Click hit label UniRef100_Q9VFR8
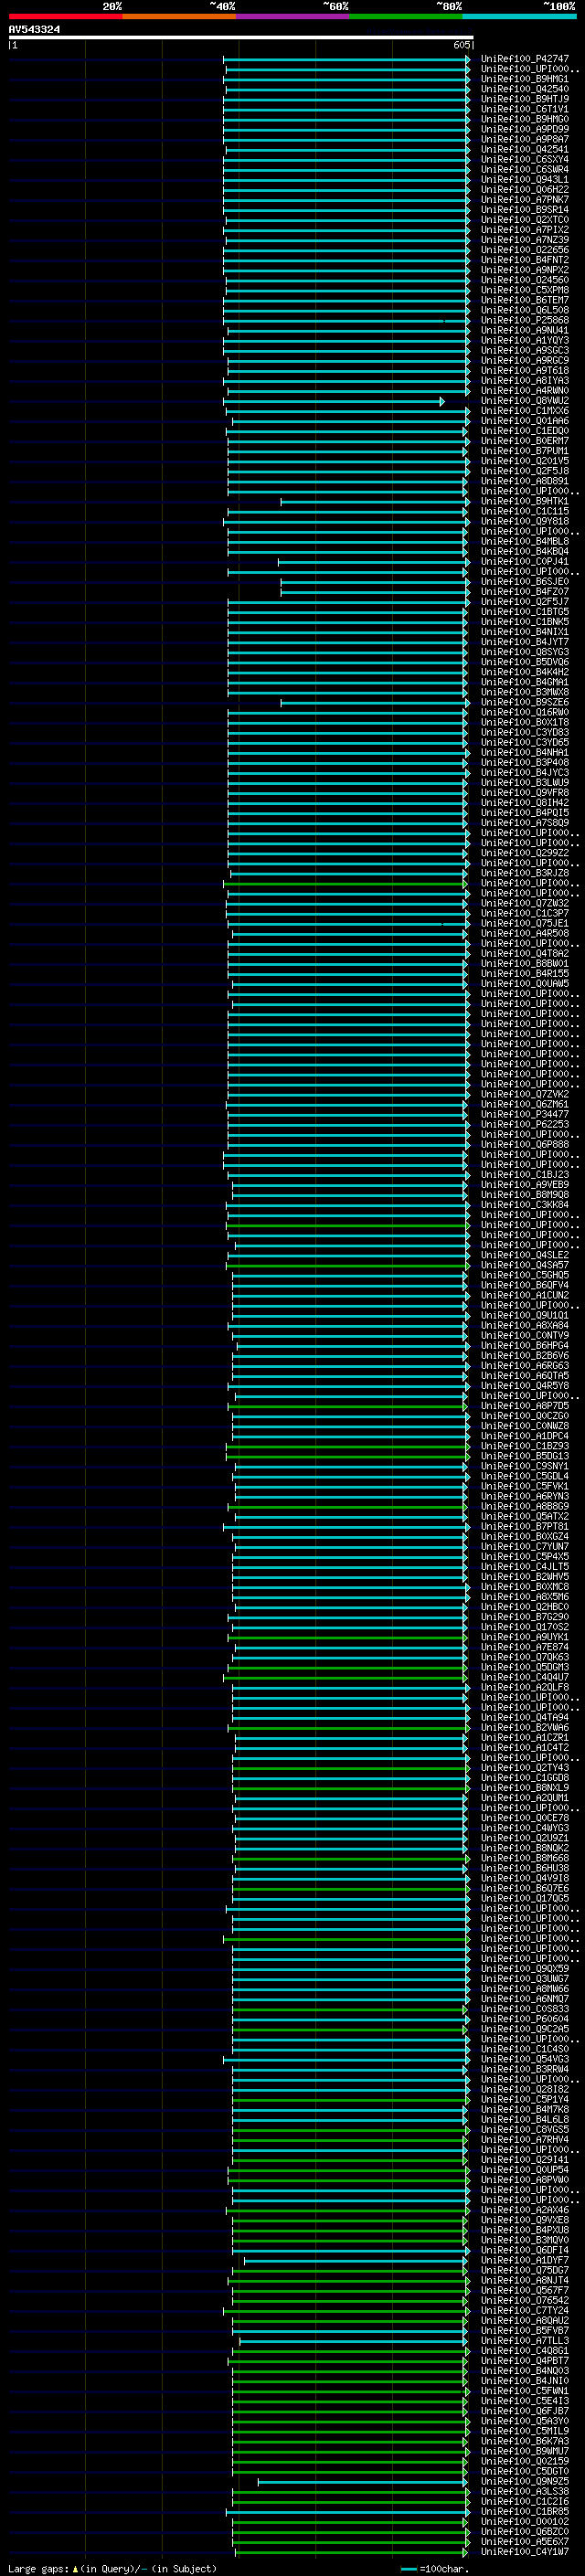This screenshot has width=585, height=2576. 525,793
